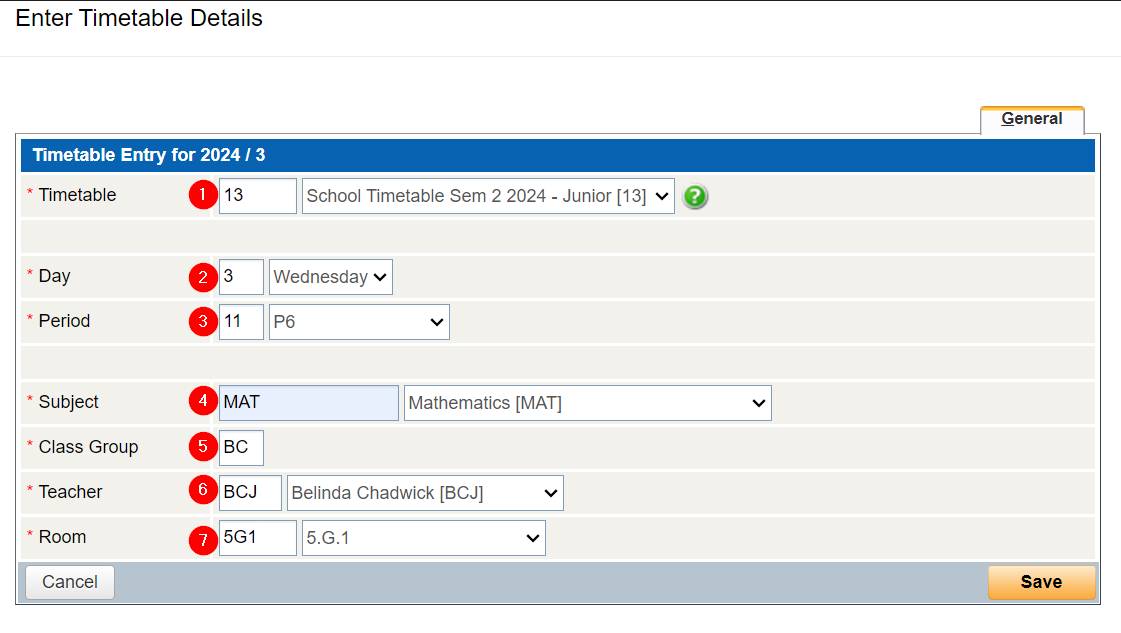Open the 5.G.1 room dropdown

(x=423, y=538)
